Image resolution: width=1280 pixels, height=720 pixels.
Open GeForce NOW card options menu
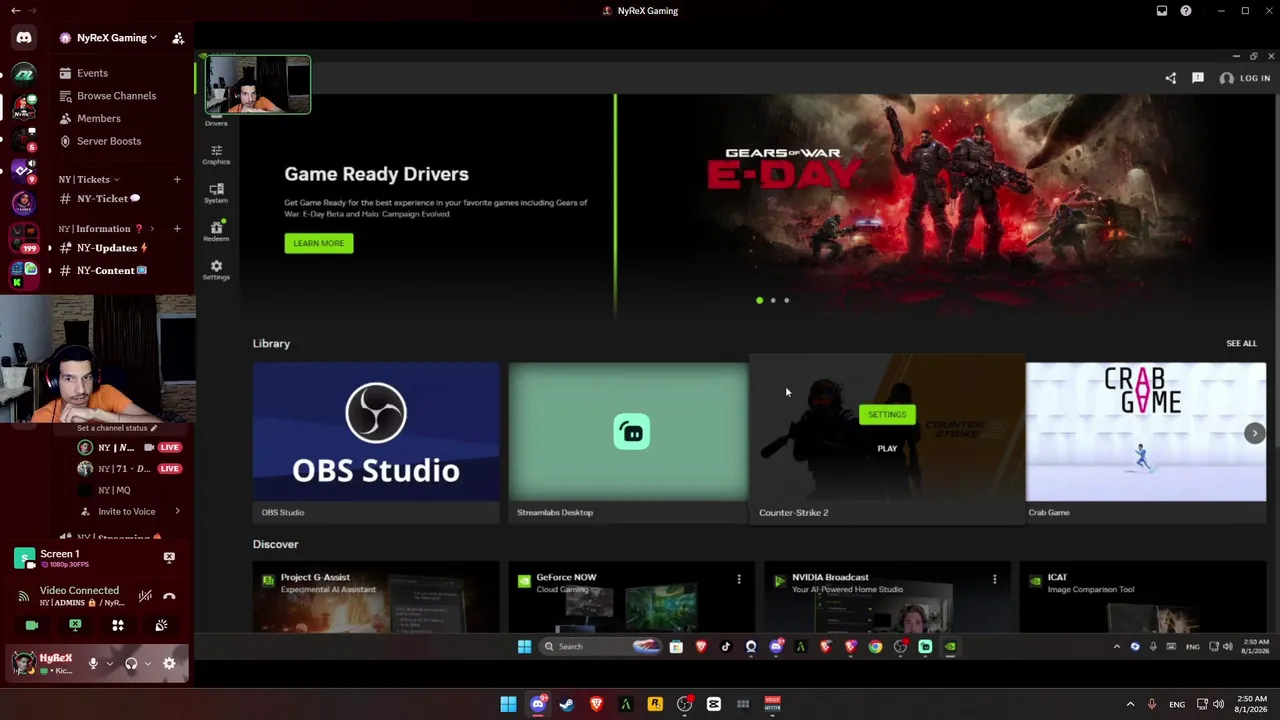click(x=739, y=579)
